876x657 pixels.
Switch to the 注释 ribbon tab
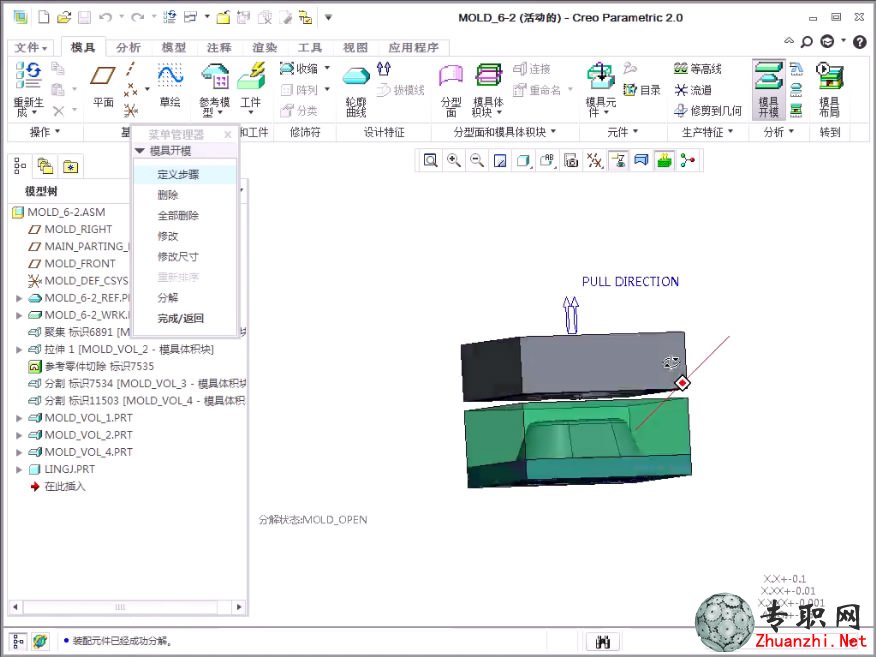219,47
